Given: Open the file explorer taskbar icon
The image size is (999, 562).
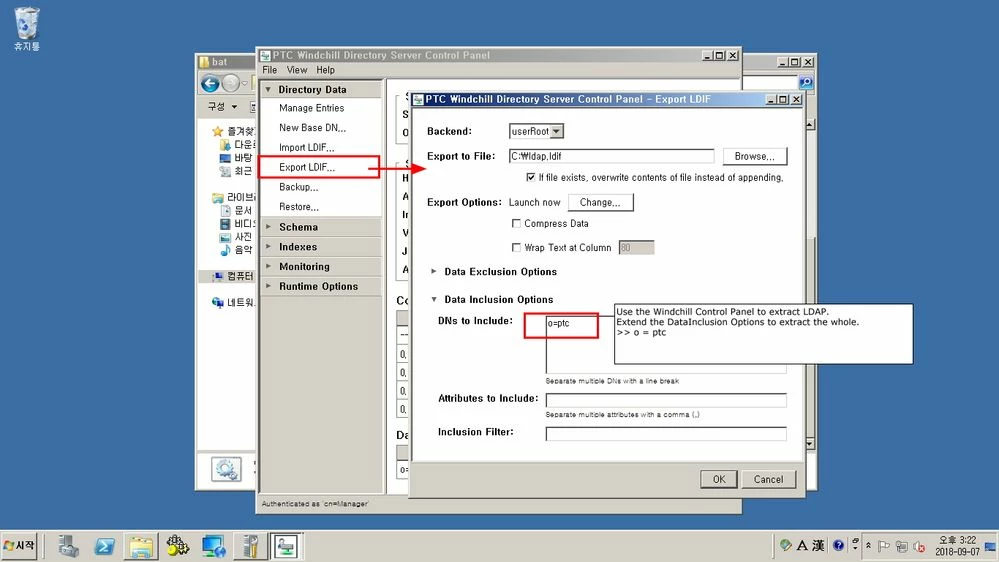Looking at the screenshot, I should [141, 546].
